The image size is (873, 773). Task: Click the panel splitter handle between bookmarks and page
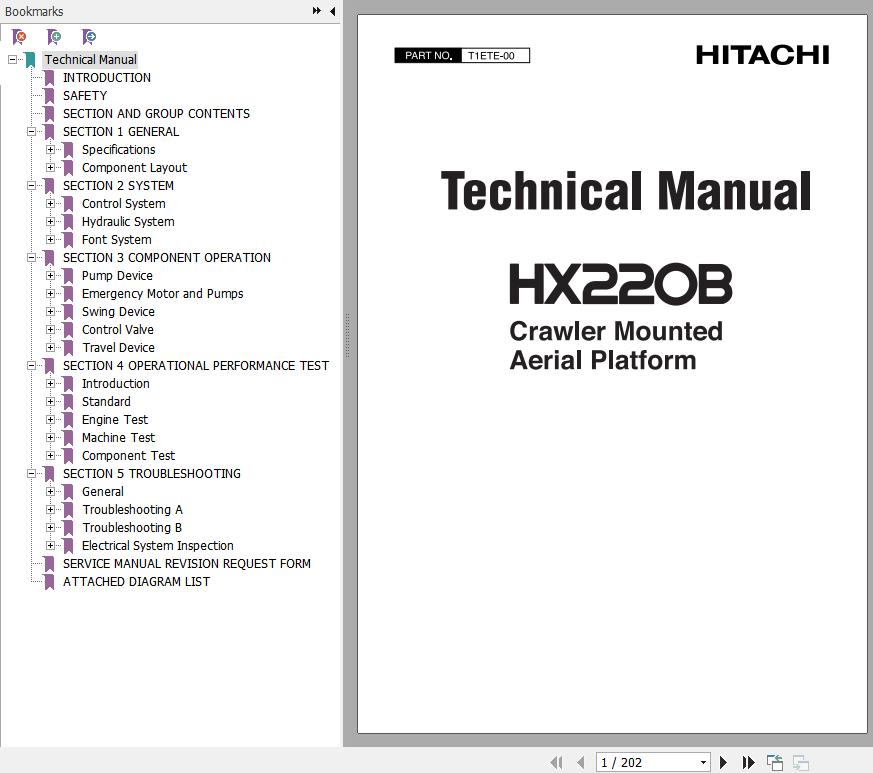pos(347,335)
